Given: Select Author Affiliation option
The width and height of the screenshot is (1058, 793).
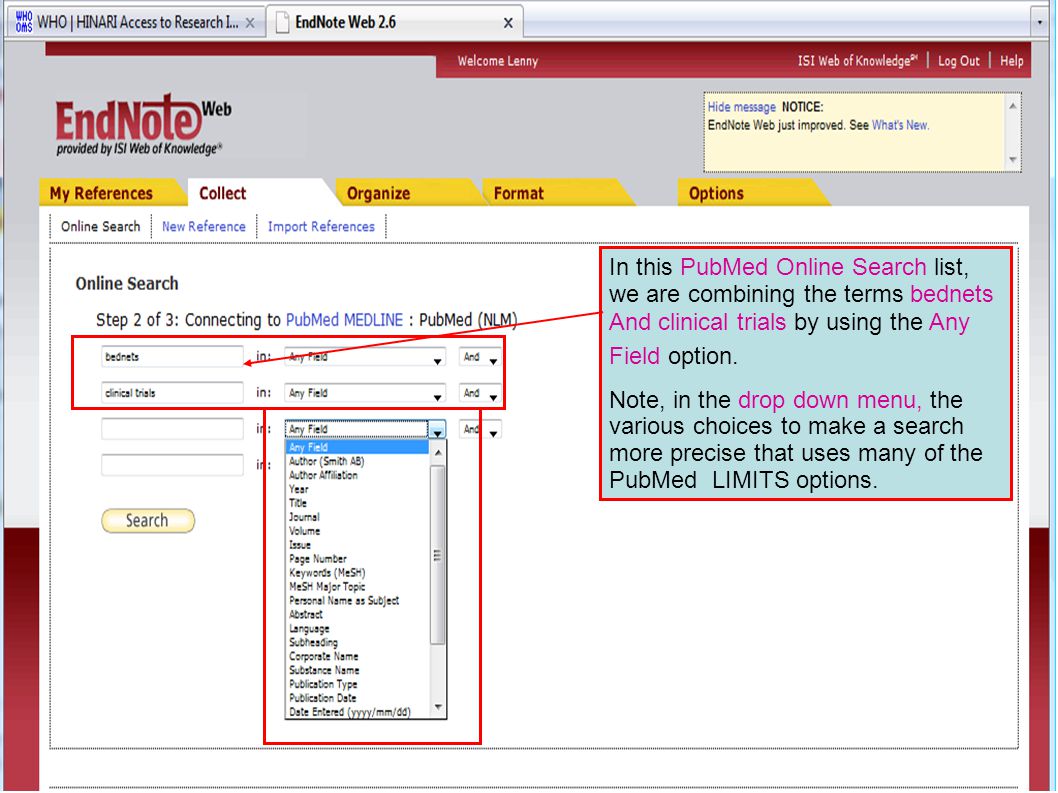Looking at the screenshot, I should (x=358, y=475).
